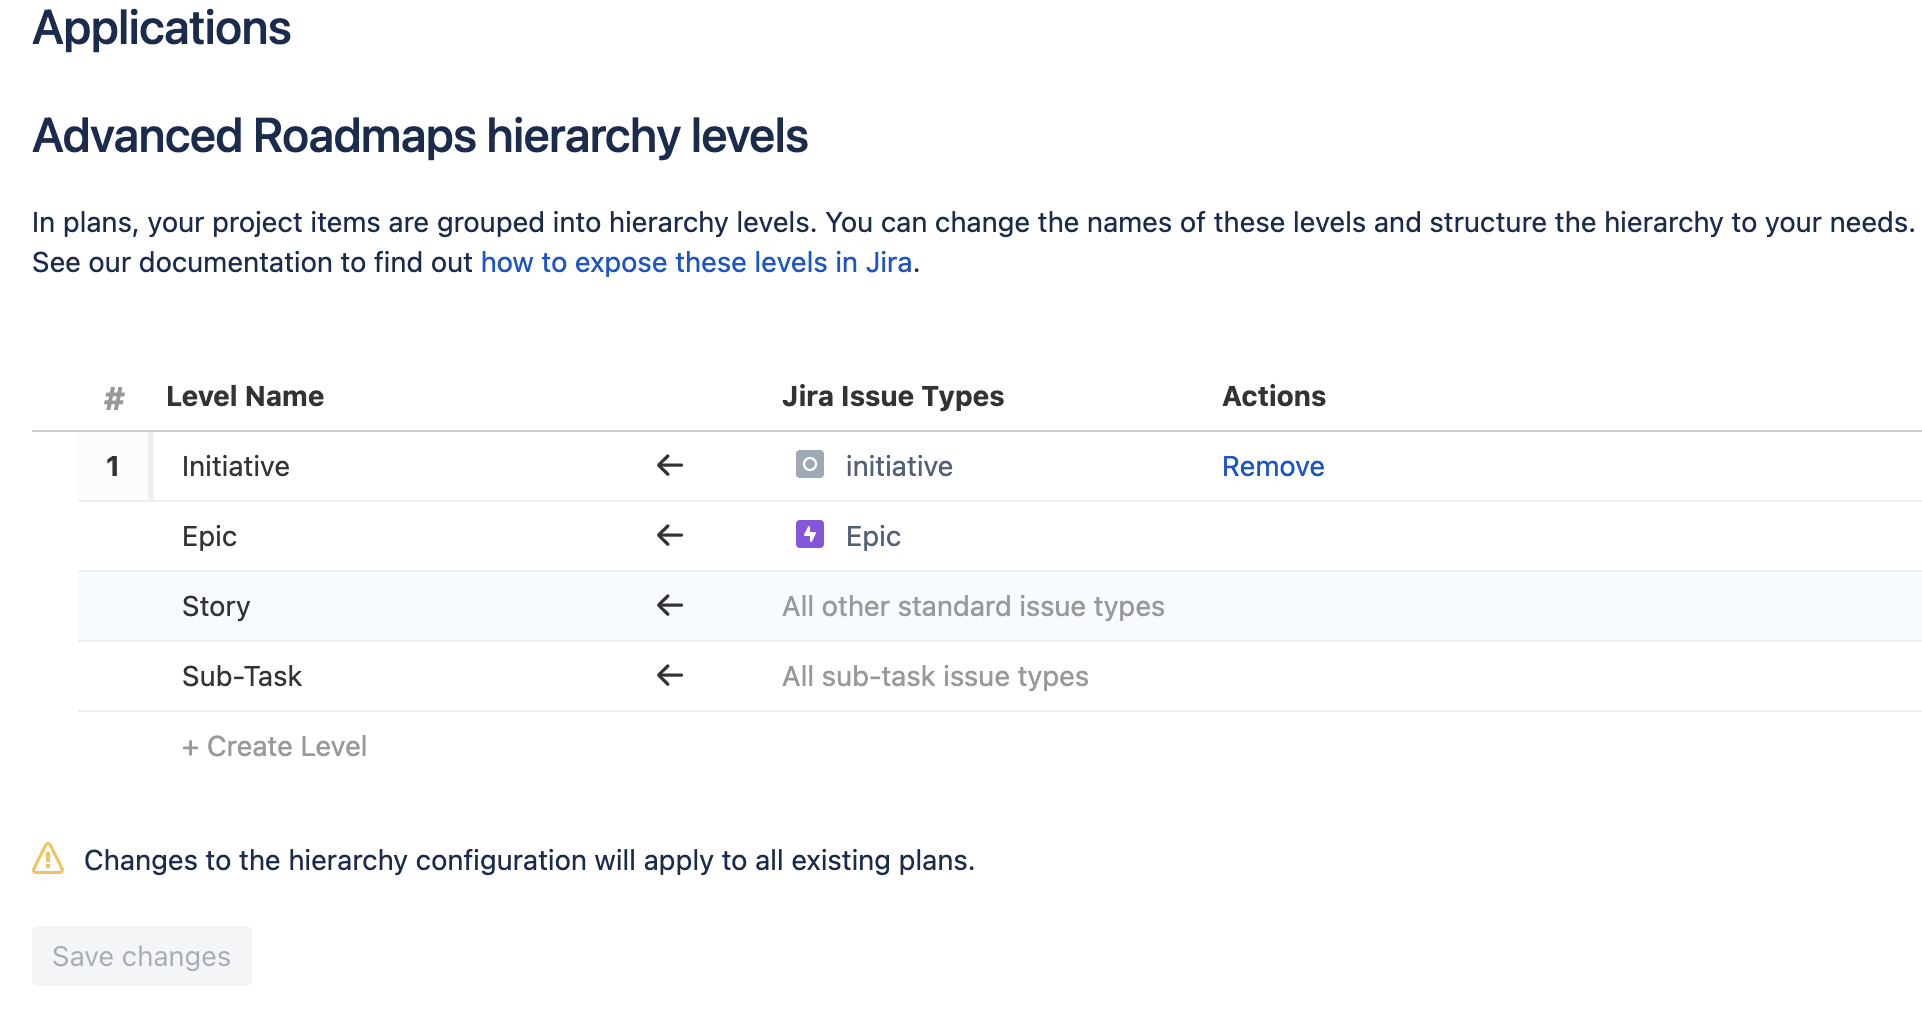Click the arrow in the Epic row
Image resolution: width=1922 pixels, height=1020 pixels.
coord(670,535)
